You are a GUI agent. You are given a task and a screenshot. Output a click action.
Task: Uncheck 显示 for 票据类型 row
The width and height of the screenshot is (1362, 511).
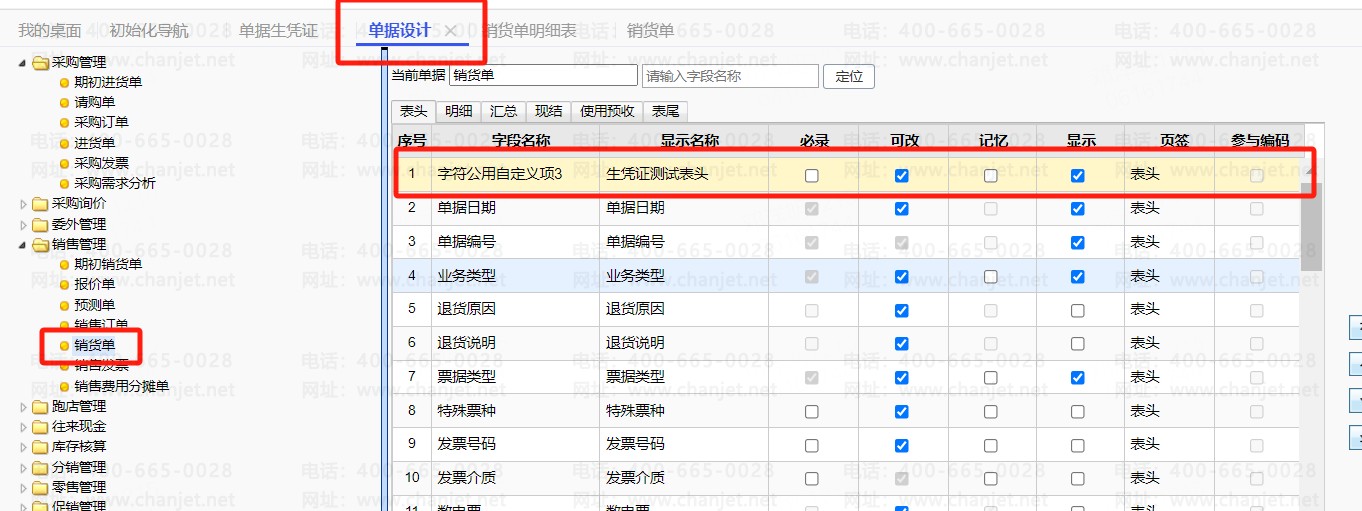[x=1077, y=377]
